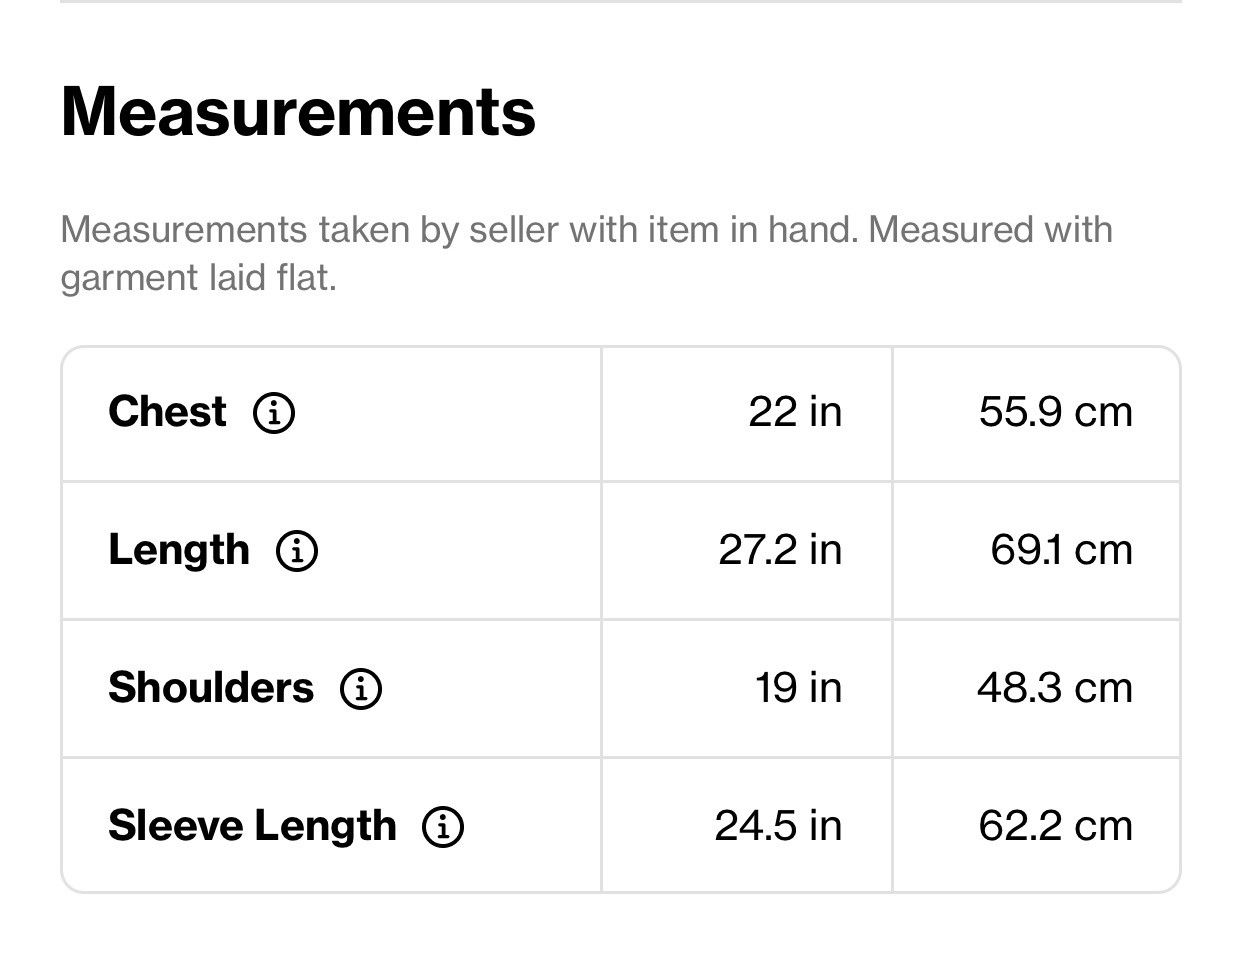The width and height of the screenshot is (1242, 966).
Task: Click the Measurements heading
Action: click(298, 111)
